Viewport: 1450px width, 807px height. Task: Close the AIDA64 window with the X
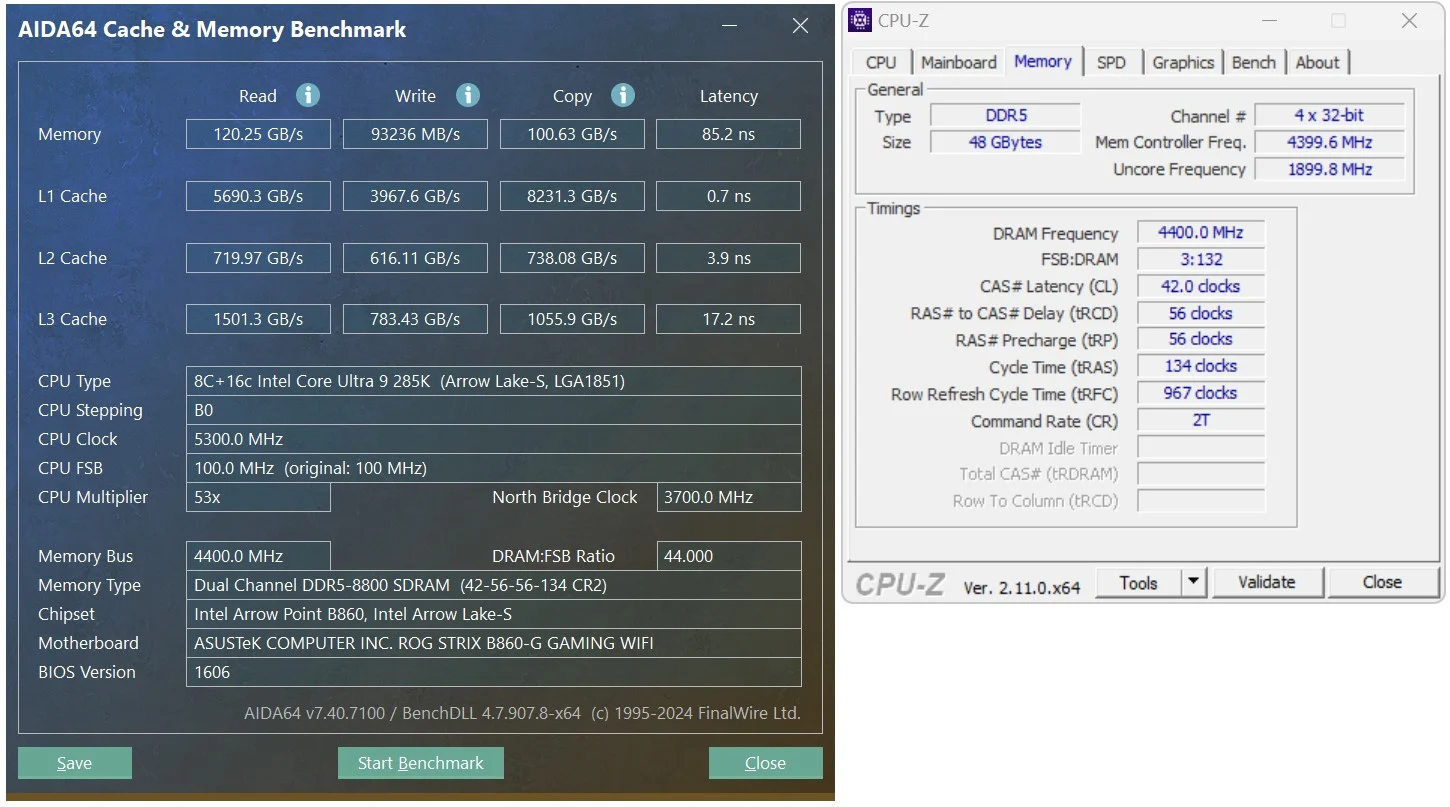(800, 27)
